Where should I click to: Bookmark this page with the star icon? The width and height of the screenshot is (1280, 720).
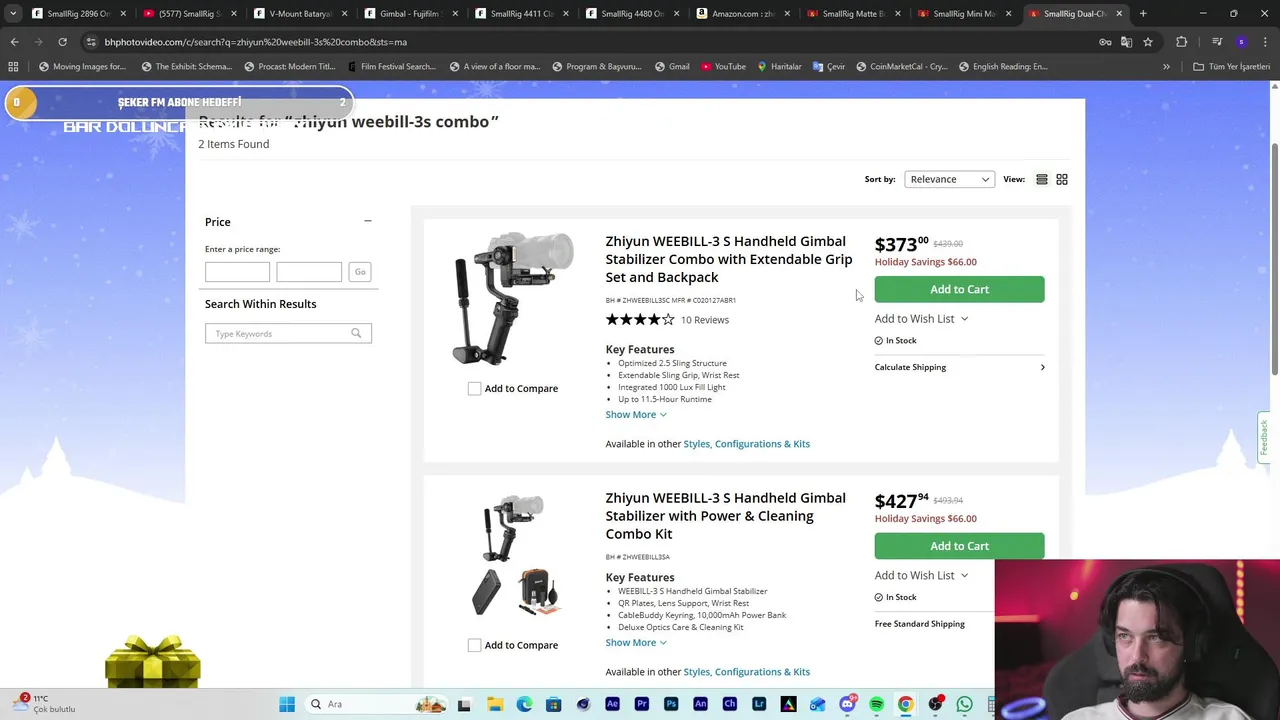pos(1148,42)
